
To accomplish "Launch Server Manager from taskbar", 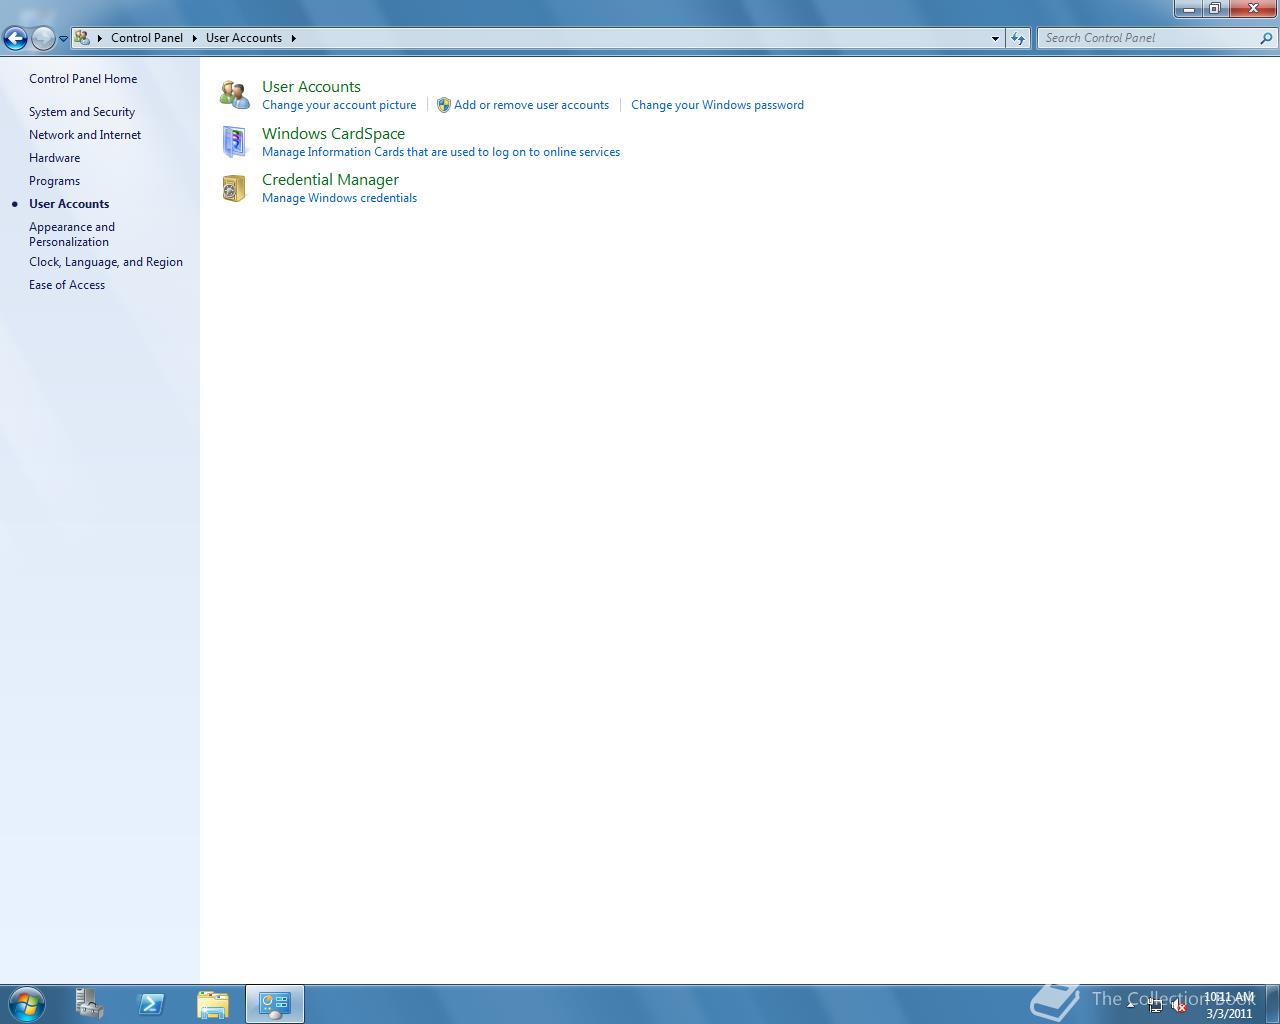I will click(89, 1004).
